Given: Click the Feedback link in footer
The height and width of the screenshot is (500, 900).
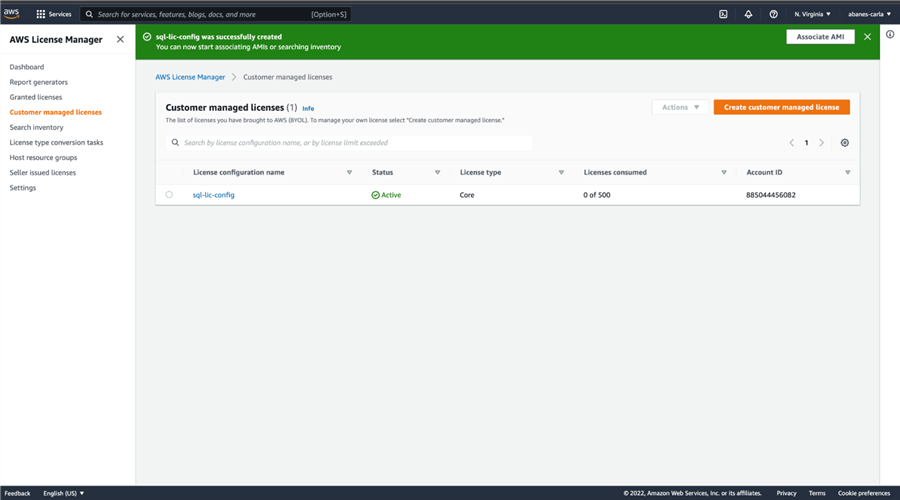Looking at the screenshot, I should pyautogui.click(x=17, y=493).
